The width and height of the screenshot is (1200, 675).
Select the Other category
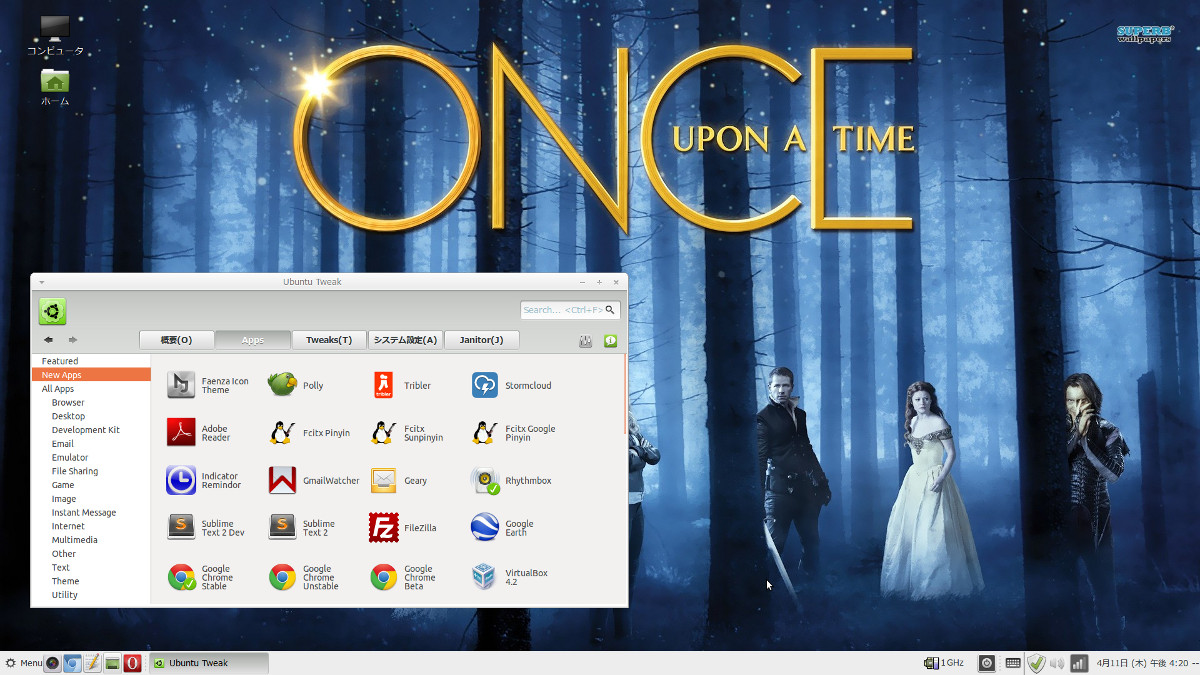coord(91,554)
